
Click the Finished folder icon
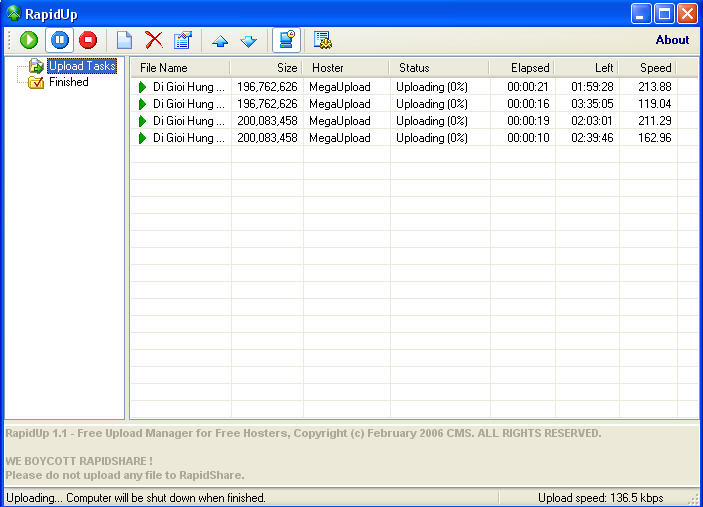click(x=36, y=82)
